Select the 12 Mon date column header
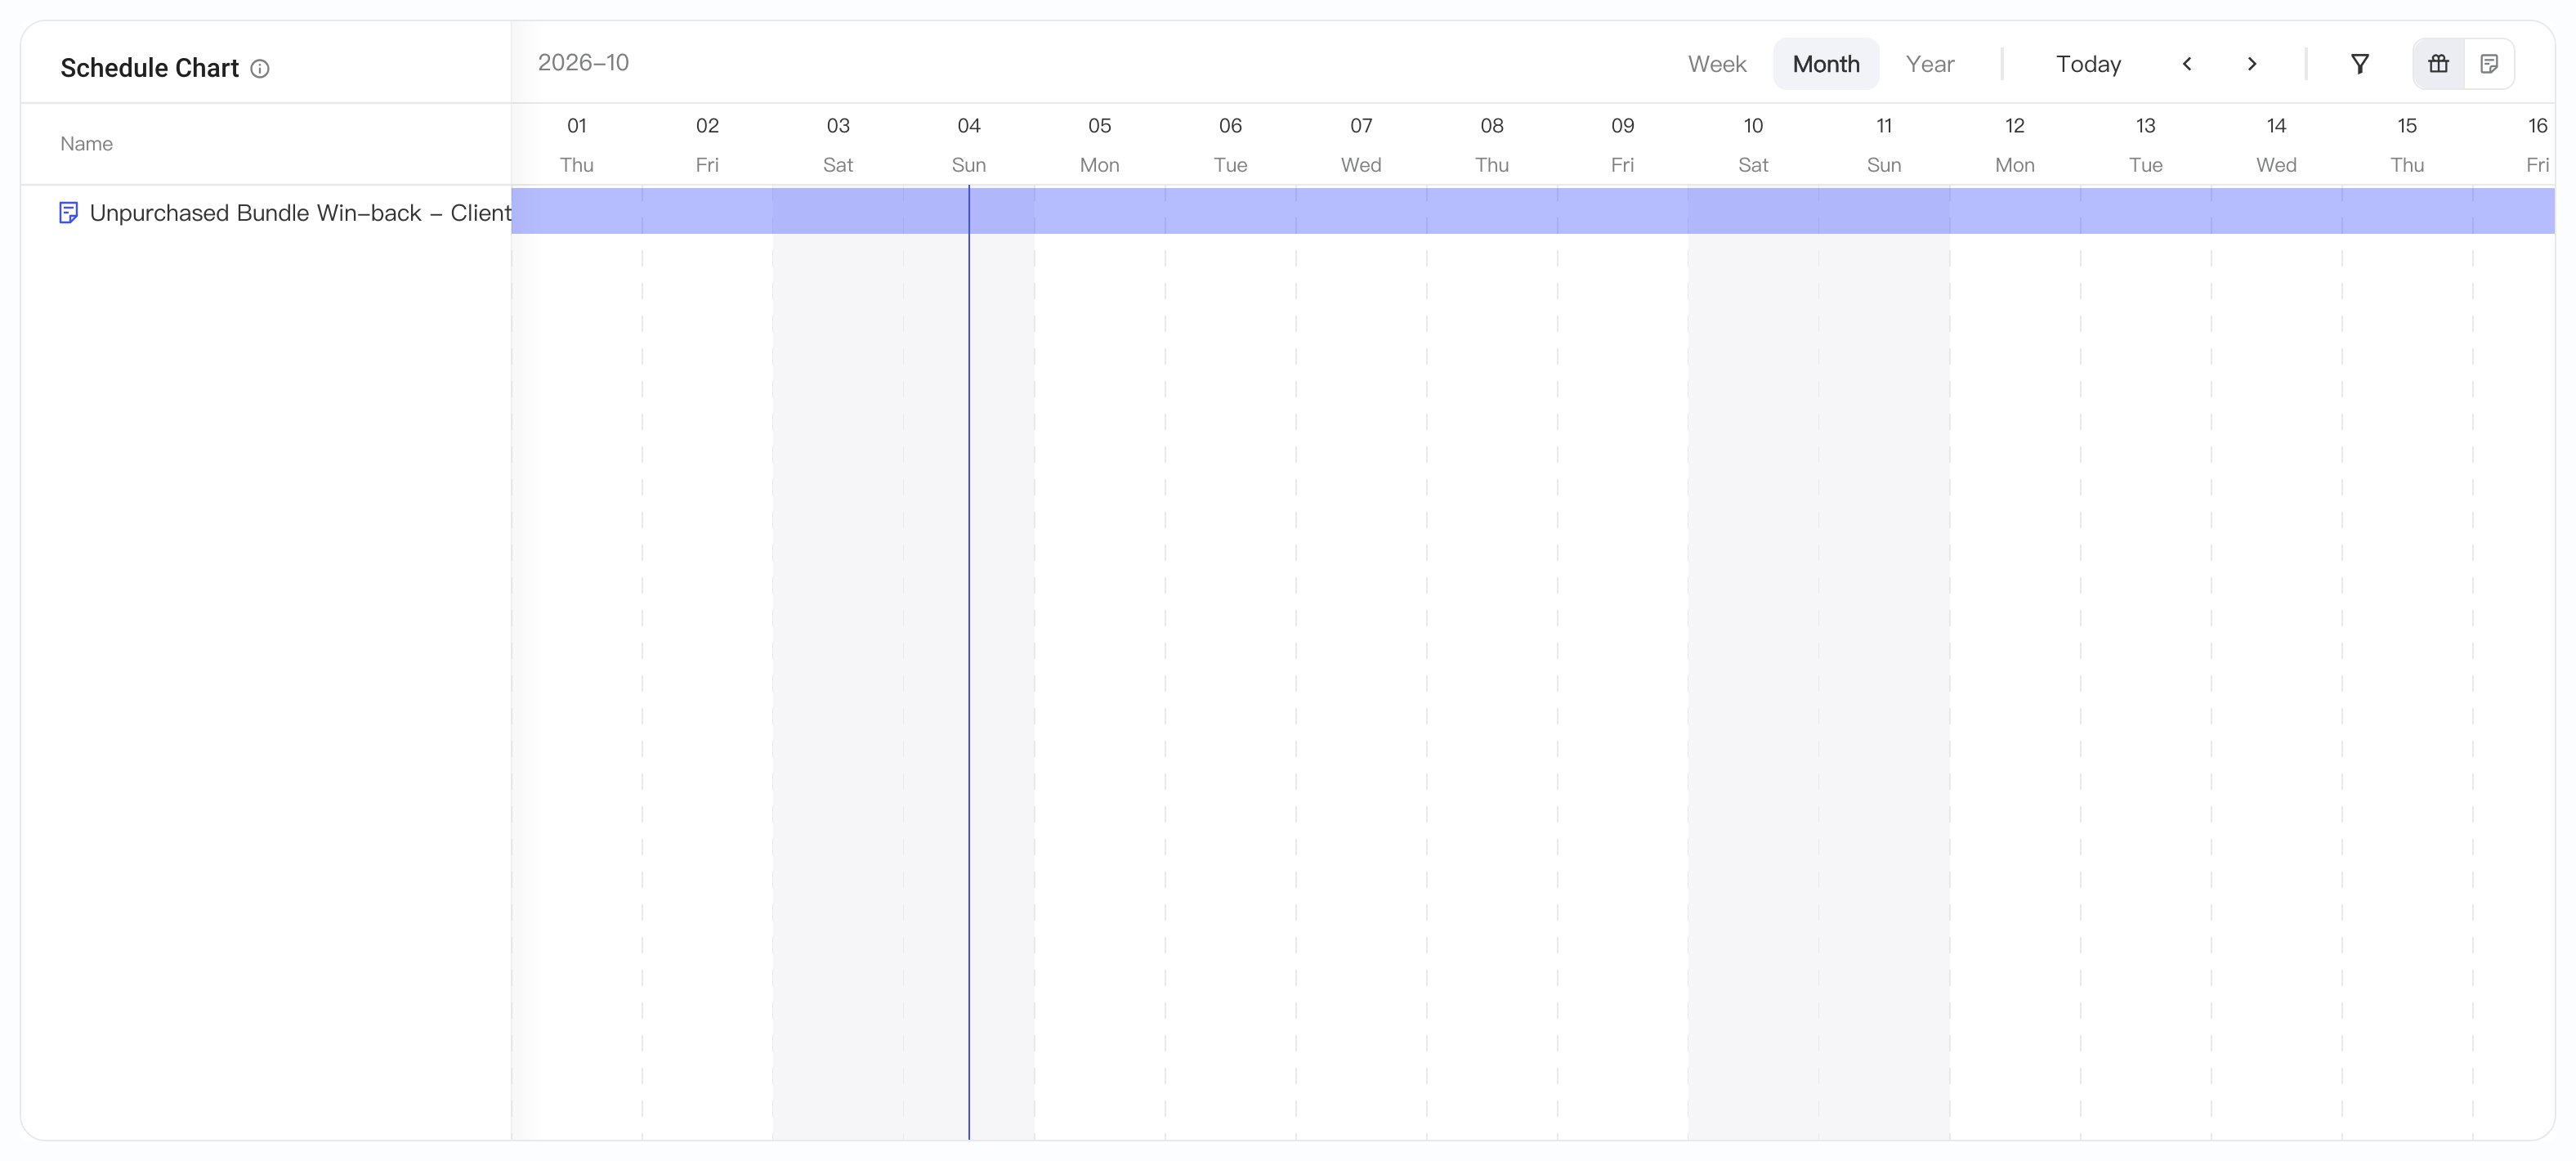This screenshot has height=1161, width=2576. click(2015, 145)
